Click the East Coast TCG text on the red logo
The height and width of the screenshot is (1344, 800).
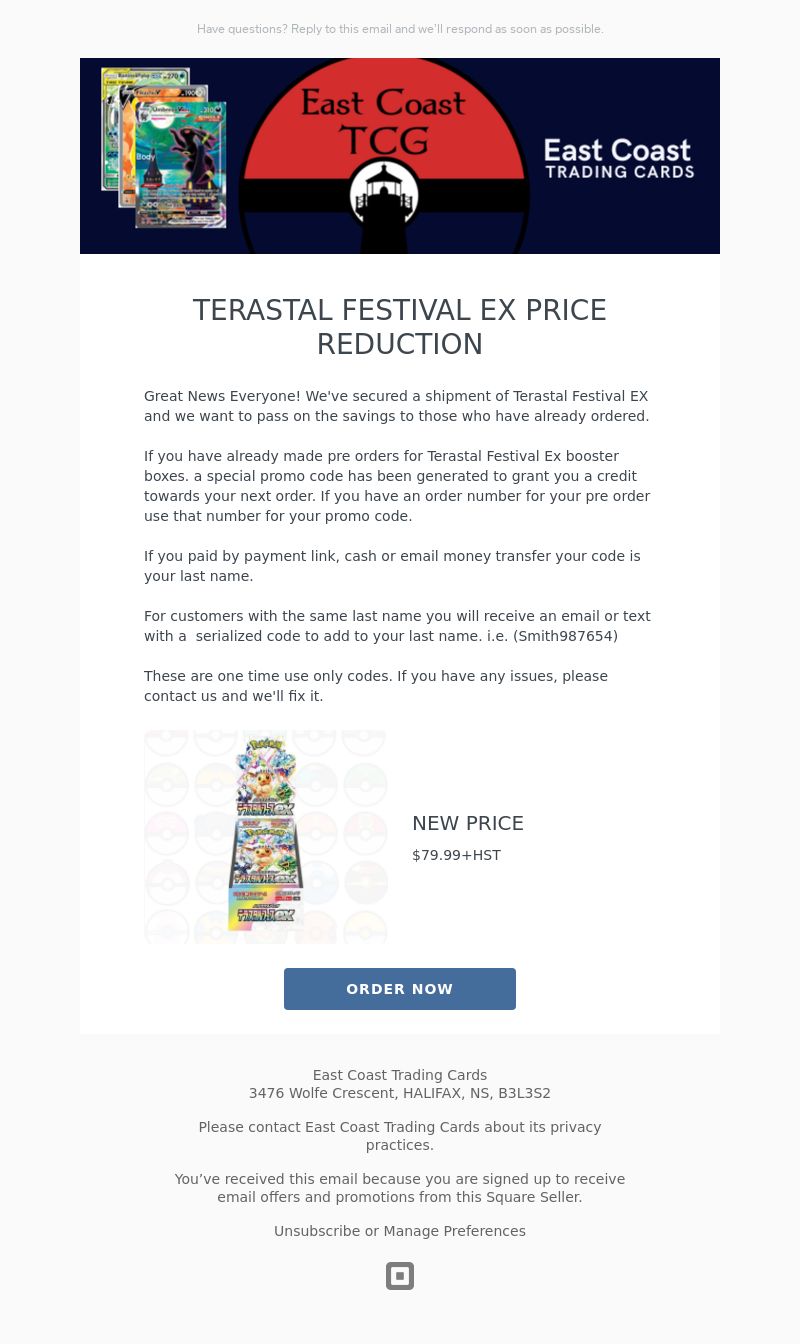point(384,120)
